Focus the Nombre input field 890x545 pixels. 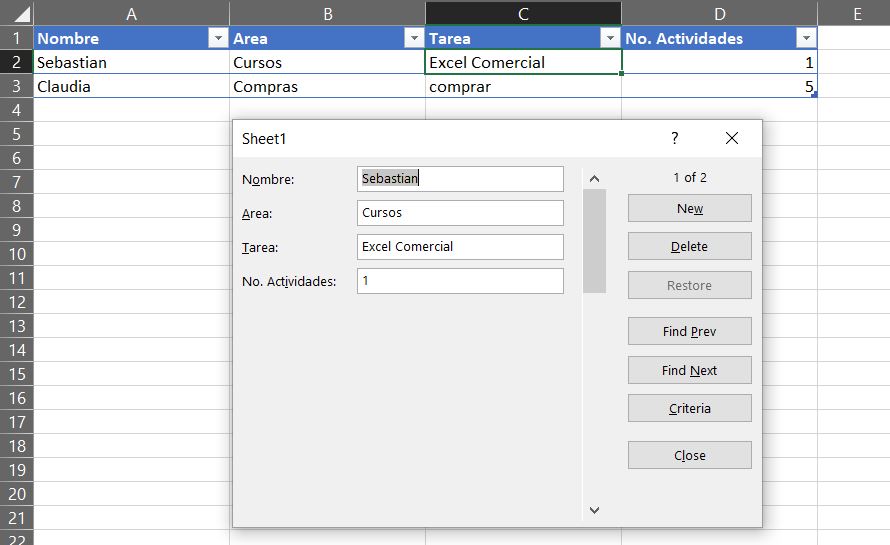pos(460,179)
